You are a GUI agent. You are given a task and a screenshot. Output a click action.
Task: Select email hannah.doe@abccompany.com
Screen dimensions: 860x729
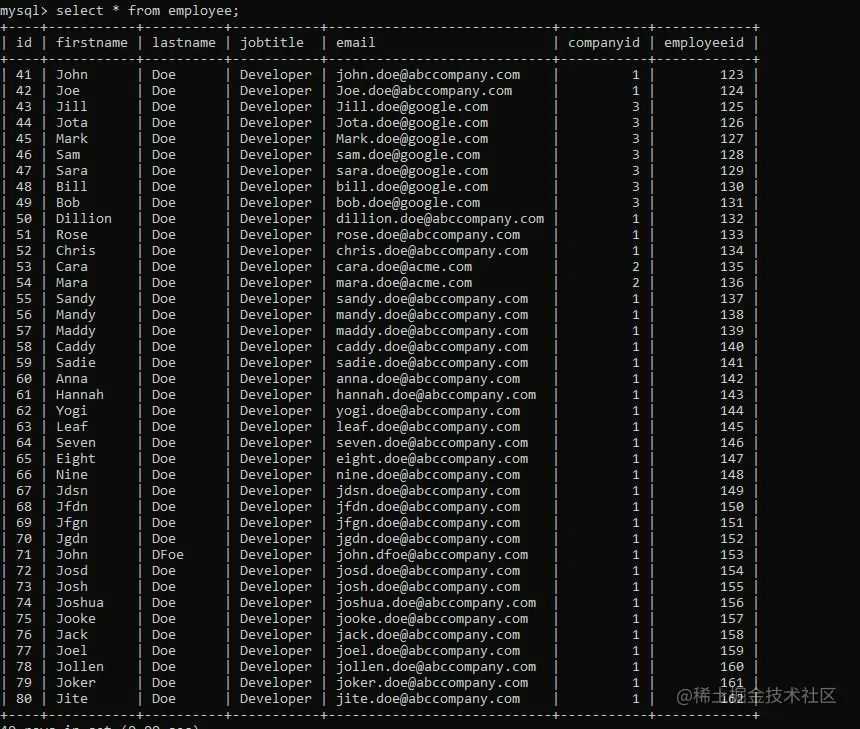tap(436, 394)
